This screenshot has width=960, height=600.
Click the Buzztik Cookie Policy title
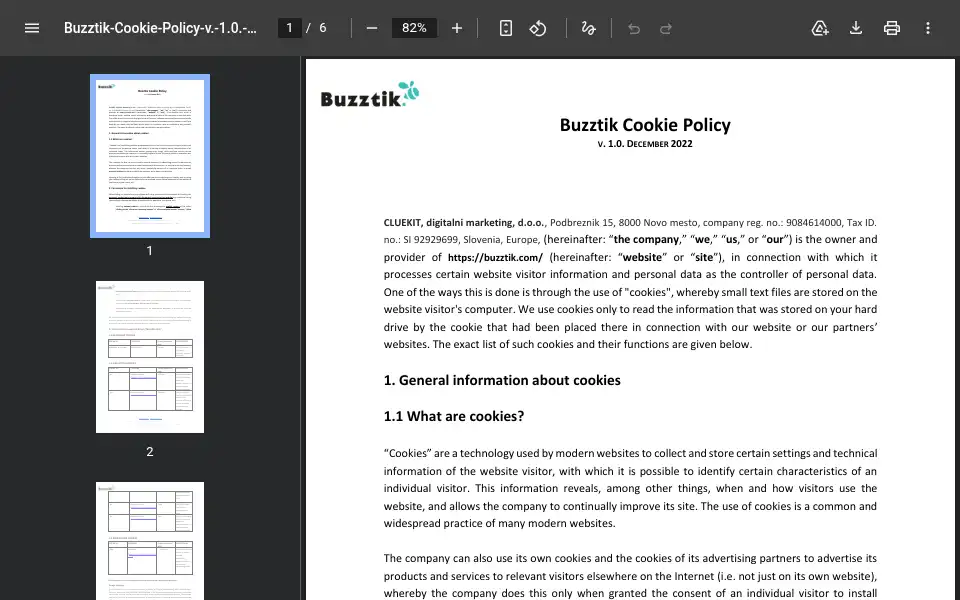(645, 125)
